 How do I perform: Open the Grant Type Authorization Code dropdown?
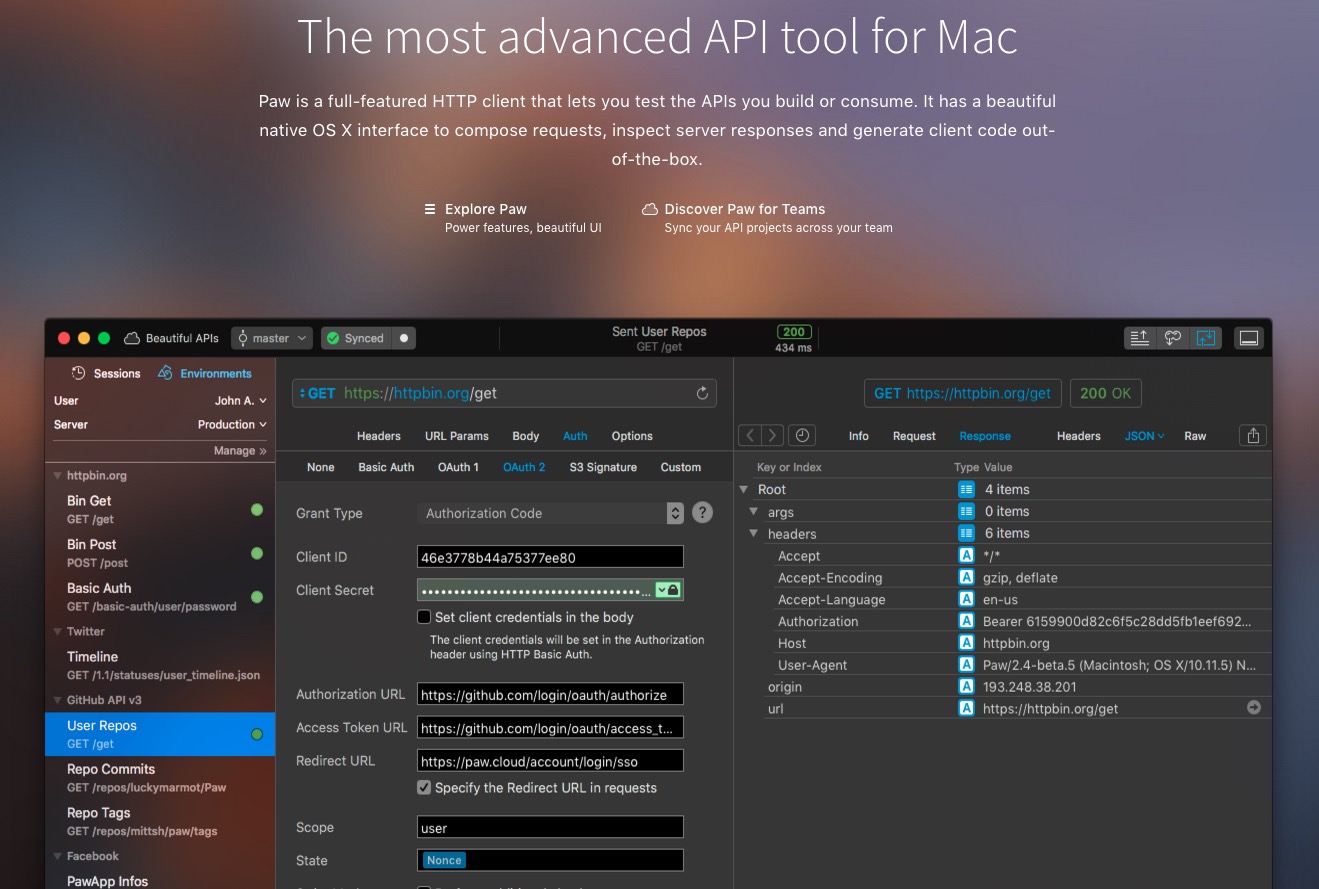[x=549, y=513]
